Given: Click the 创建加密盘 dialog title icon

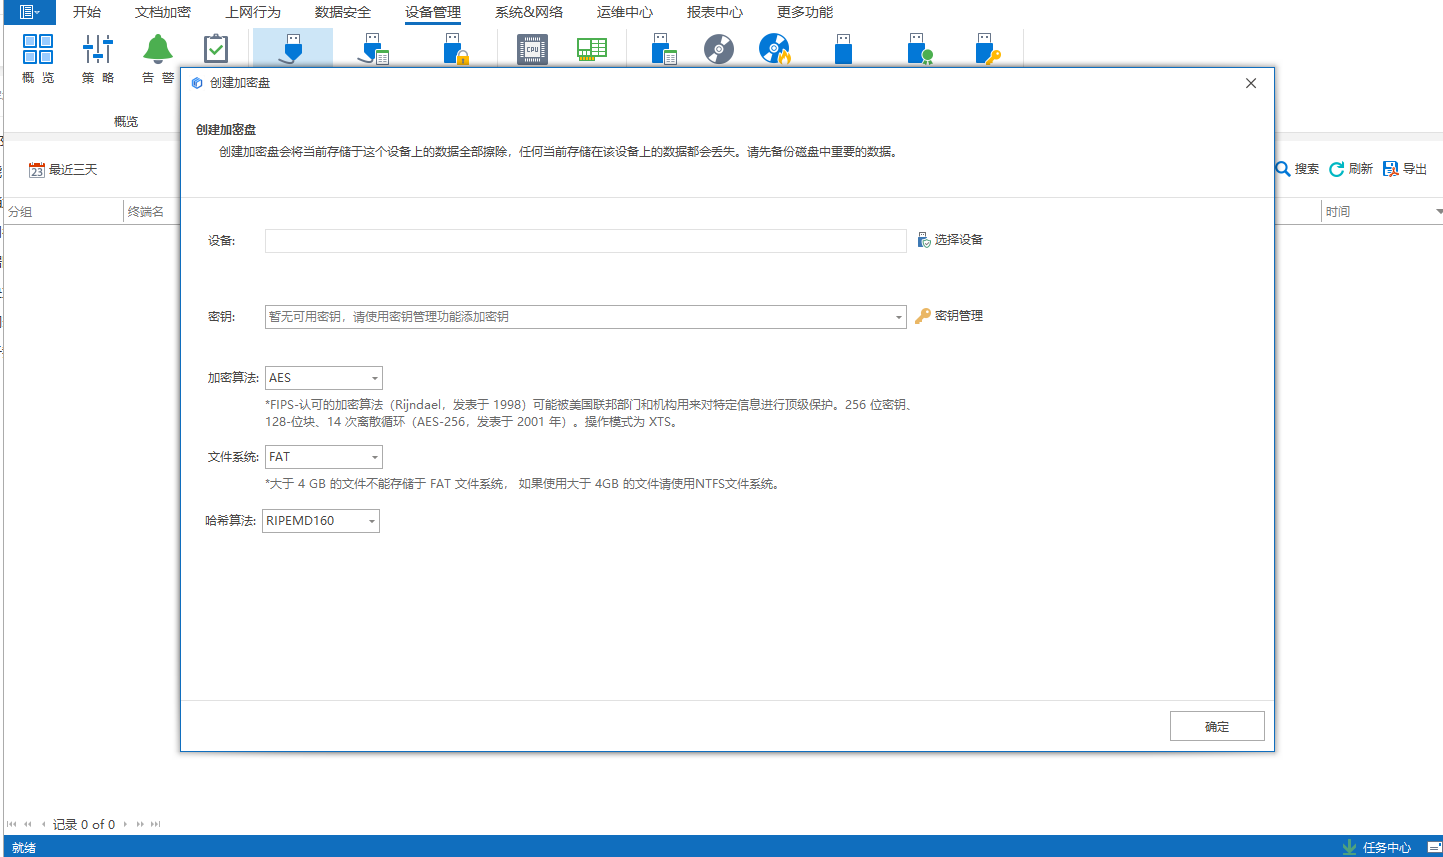Looking at the screenshot, I should pyautogui.click(x=197, y=83).
